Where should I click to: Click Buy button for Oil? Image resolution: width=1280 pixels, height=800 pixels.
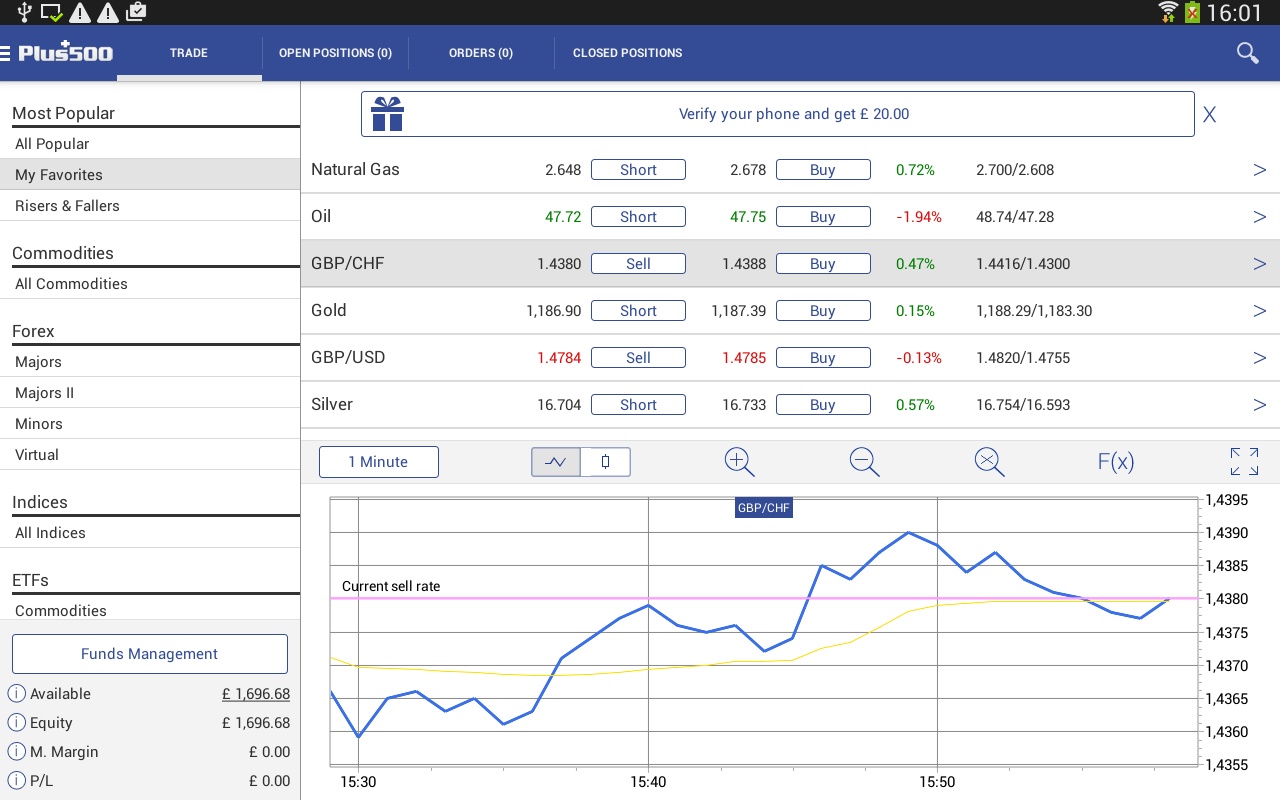[x=823, y=217]
